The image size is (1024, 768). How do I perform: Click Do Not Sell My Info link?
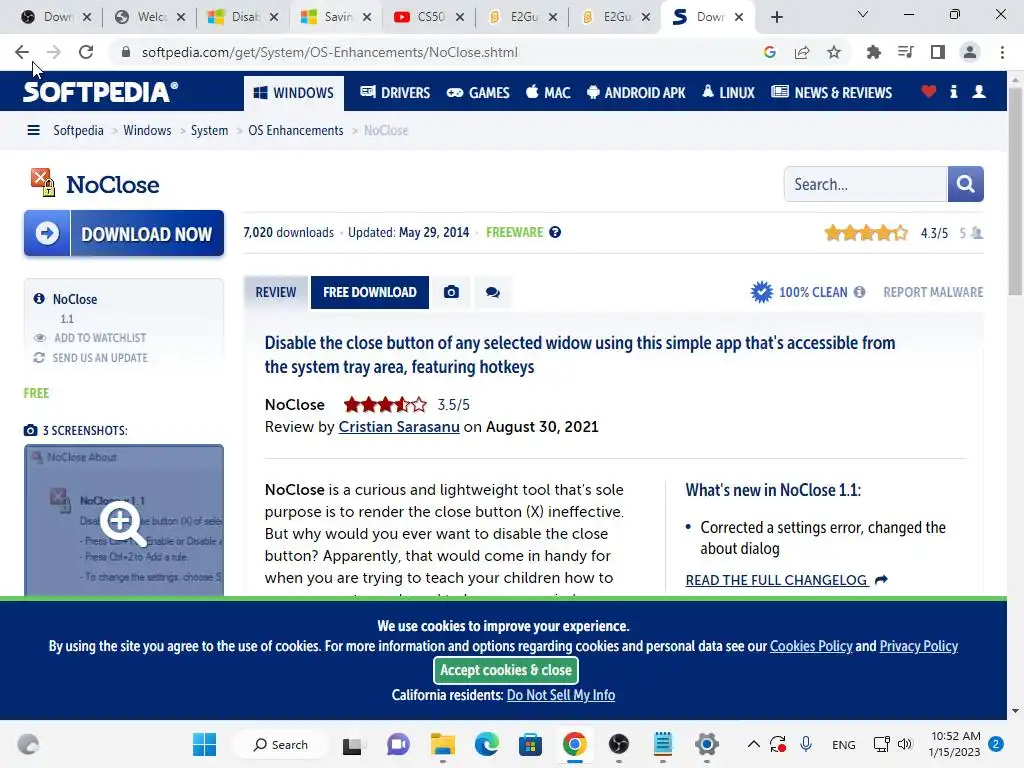coord(561,695)
